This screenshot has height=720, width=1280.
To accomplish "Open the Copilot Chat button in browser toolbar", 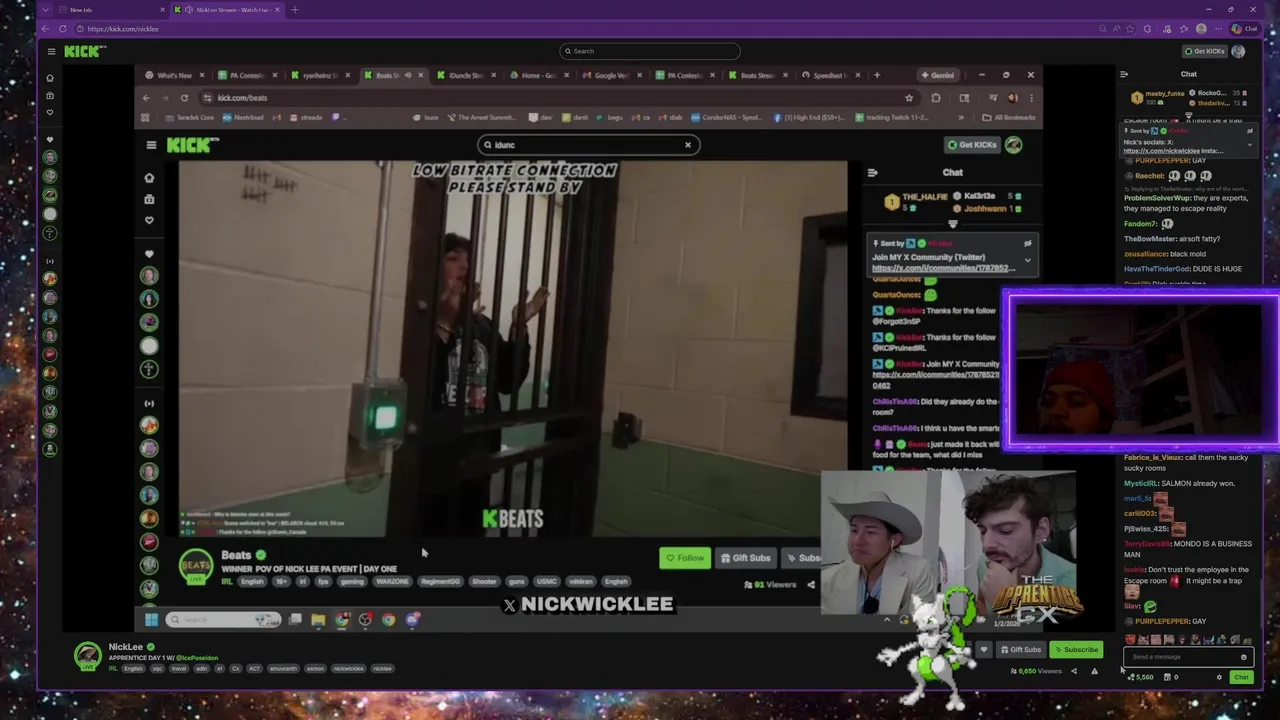I will 1244,29.
